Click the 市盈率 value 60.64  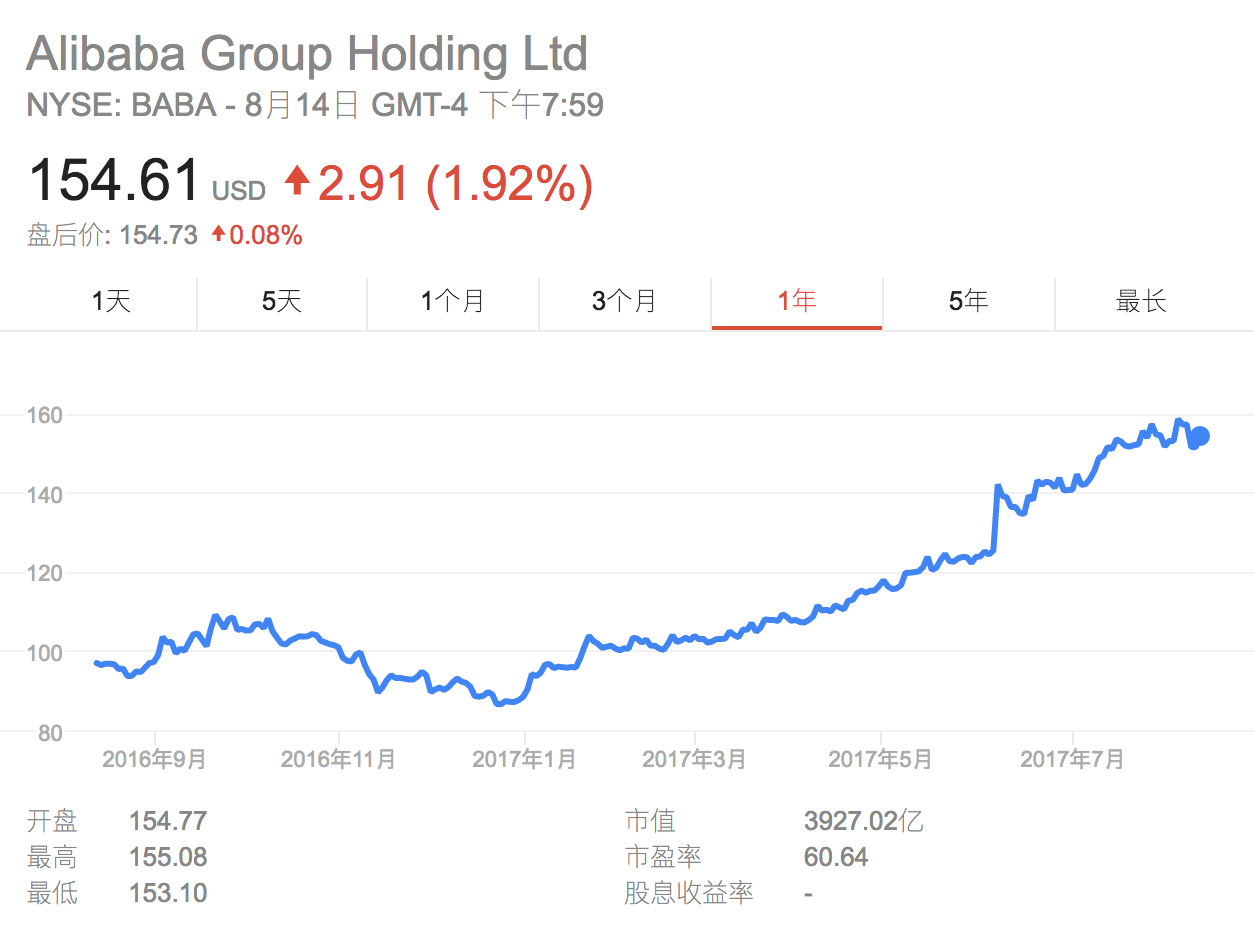pyautogui.click(x=836, y=857)
